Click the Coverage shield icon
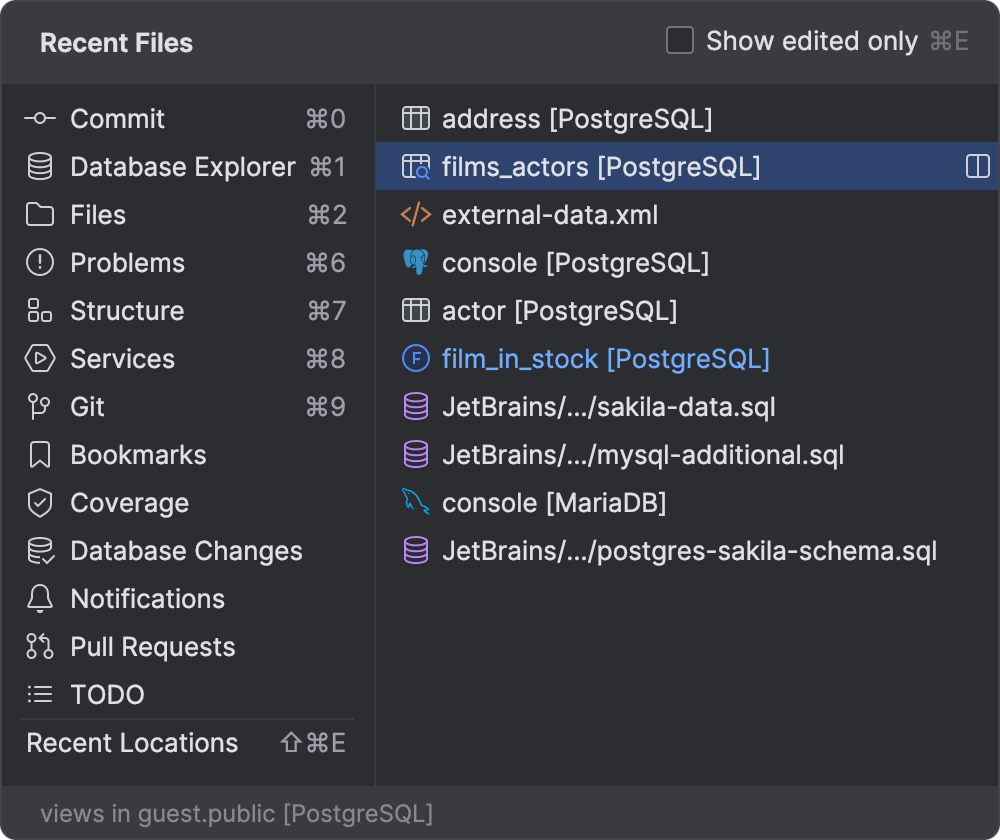The width and height of the screenshot is (1000, 840). (39, 503)
